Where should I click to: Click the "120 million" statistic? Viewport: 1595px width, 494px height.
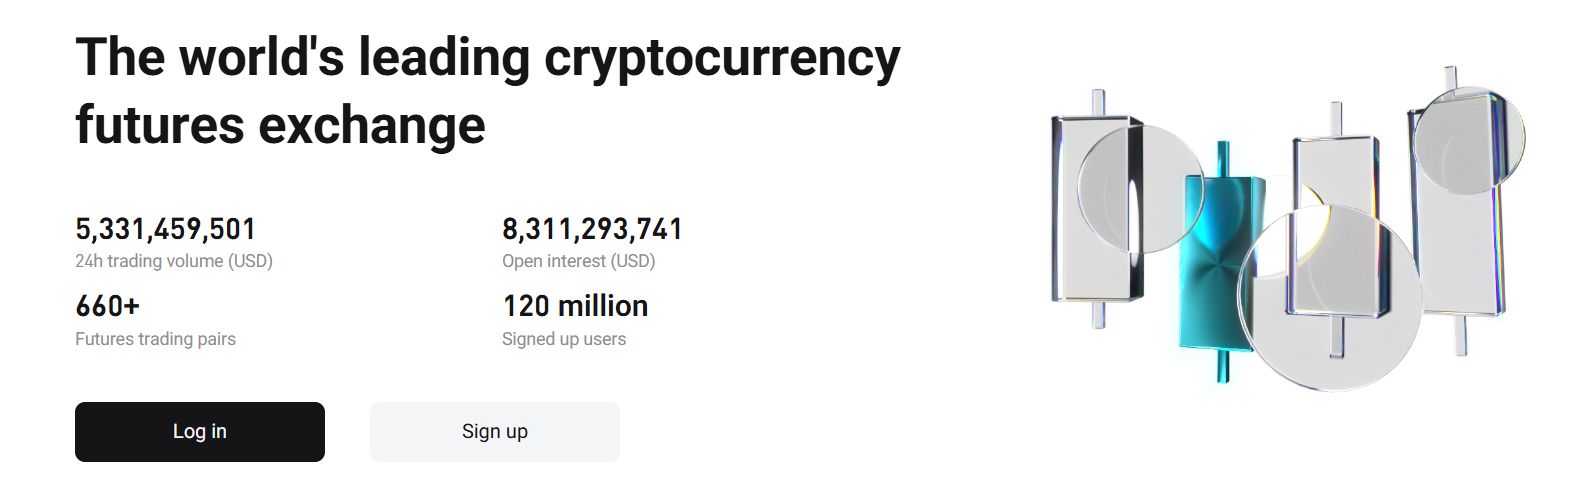(575, 305)
